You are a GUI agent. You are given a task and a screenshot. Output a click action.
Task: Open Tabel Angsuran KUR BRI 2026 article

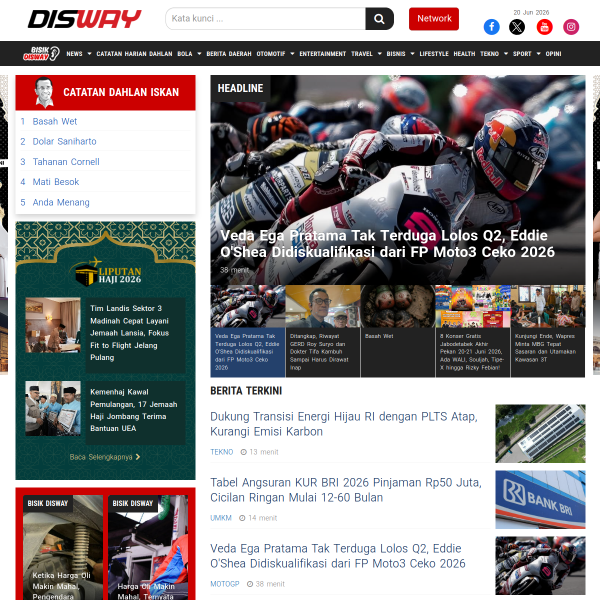(x=346, y=490)
